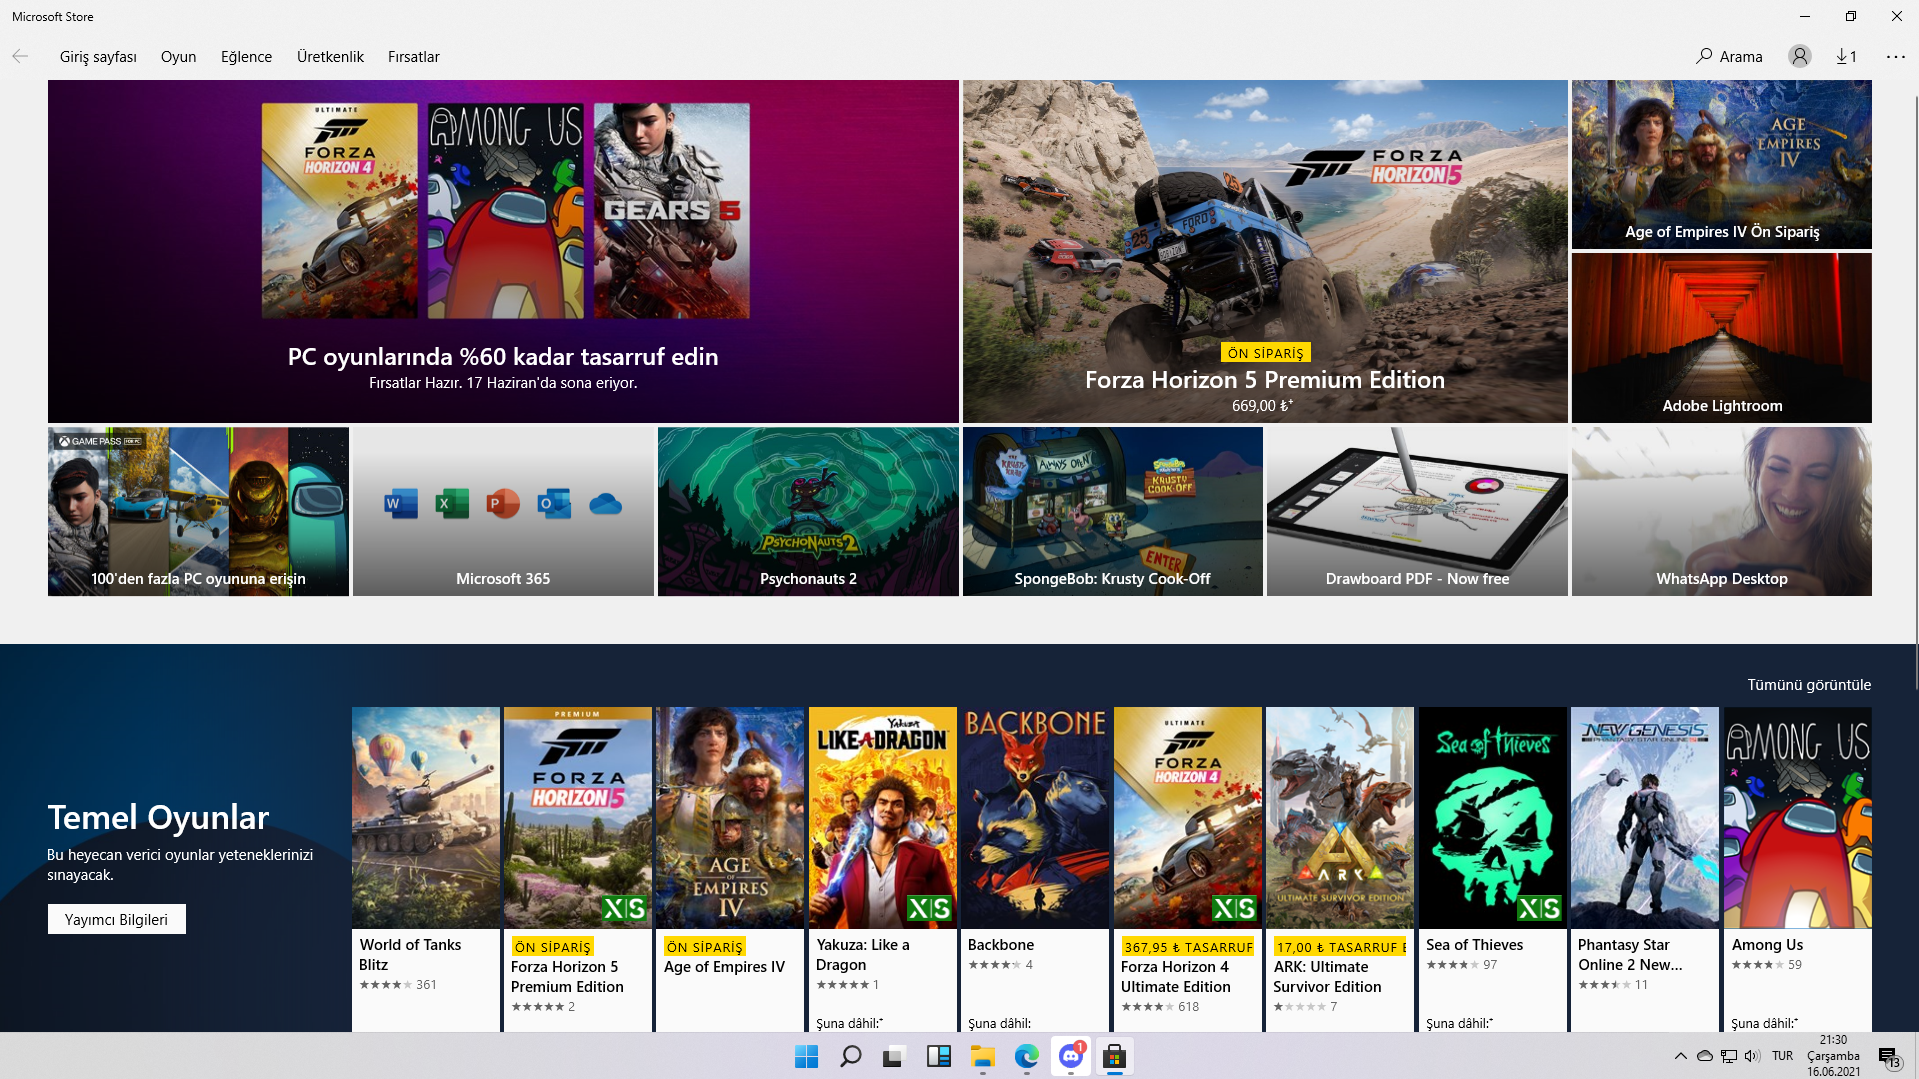Open the notification center icon

(1888, 1057)
